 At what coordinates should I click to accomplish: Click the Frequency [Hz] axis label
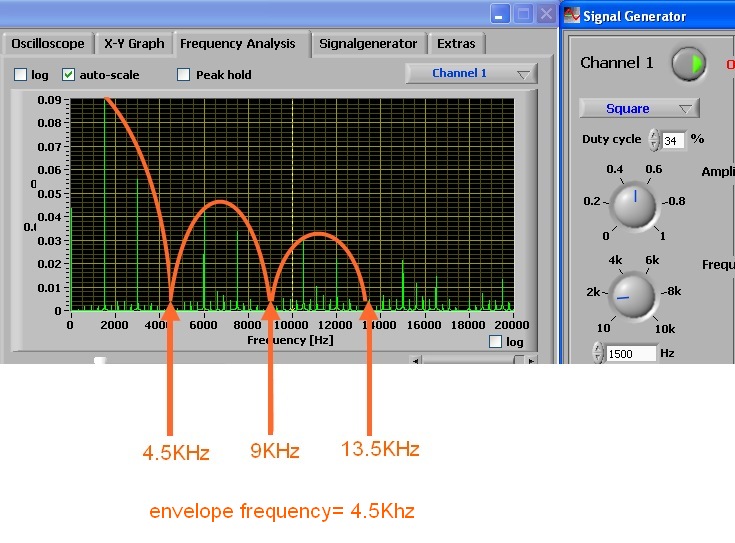(x=290, y=340)
